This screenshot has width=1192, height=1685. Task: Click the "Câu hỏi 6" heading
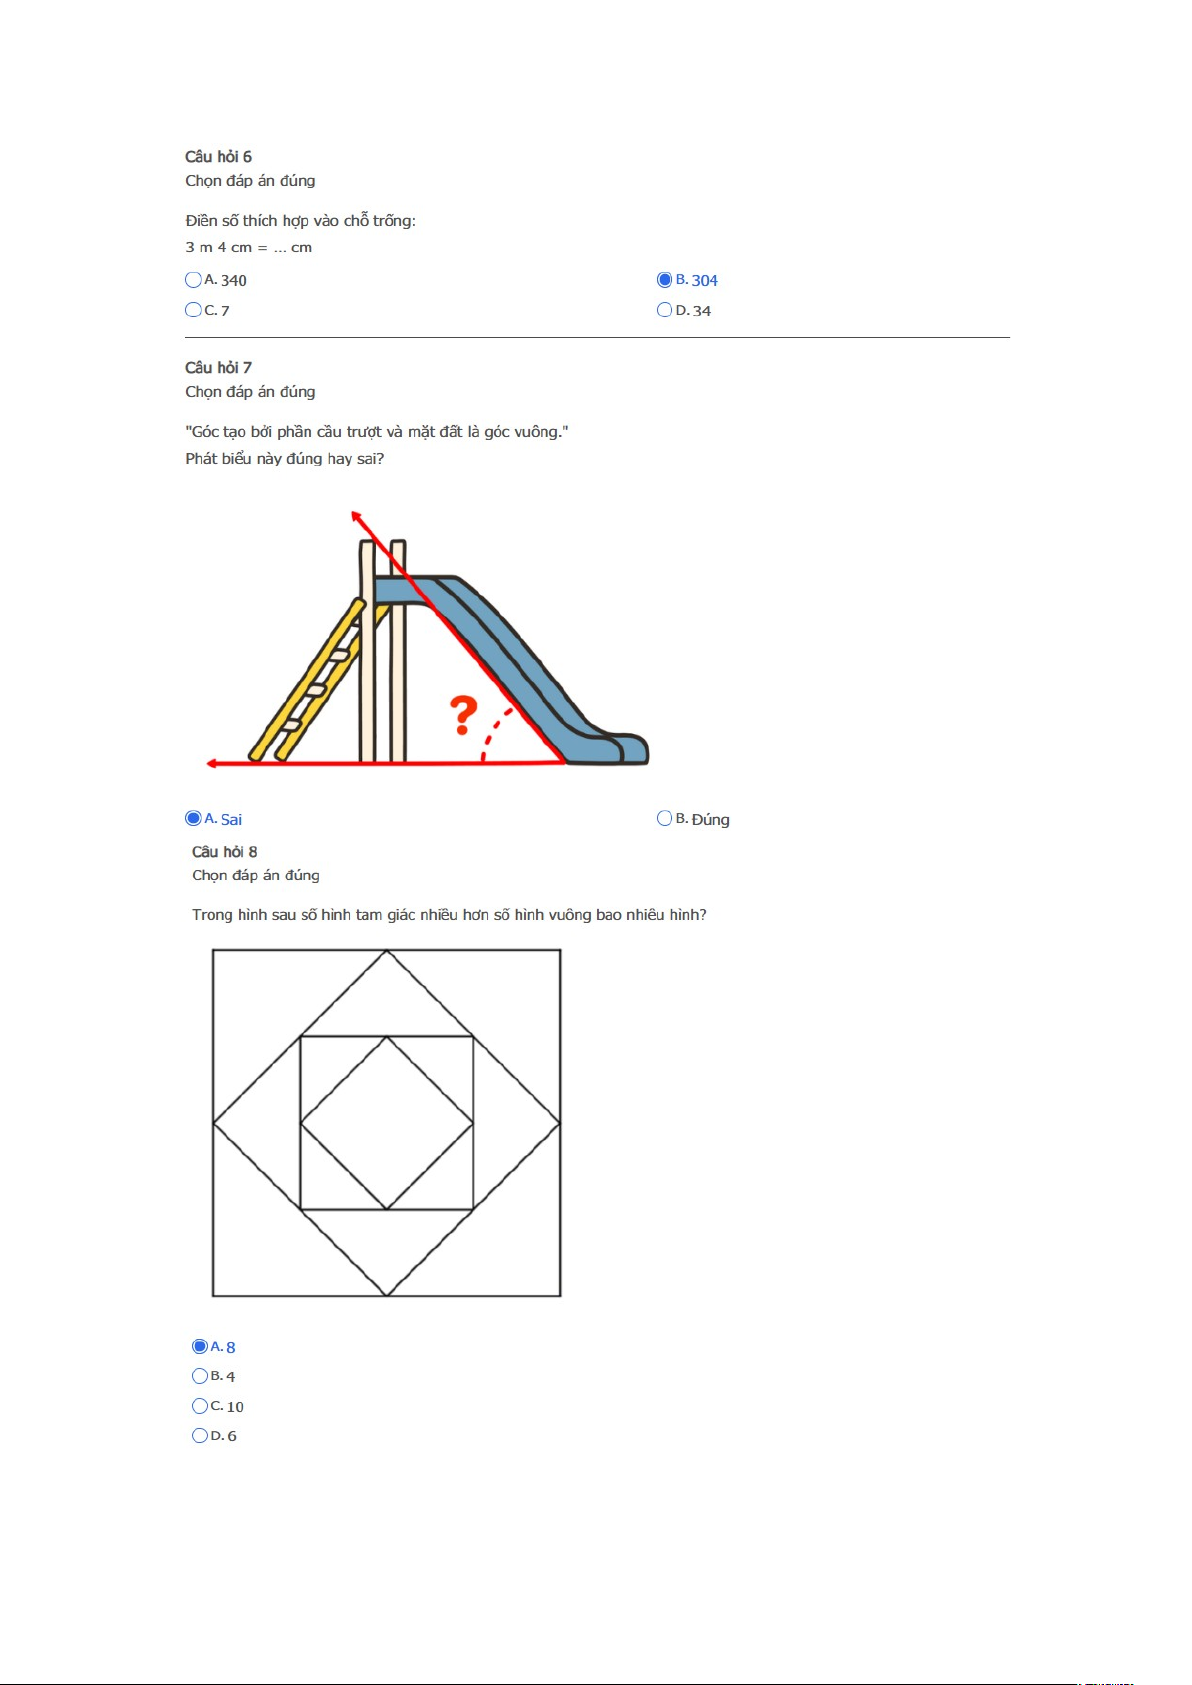tap(218, 157)
